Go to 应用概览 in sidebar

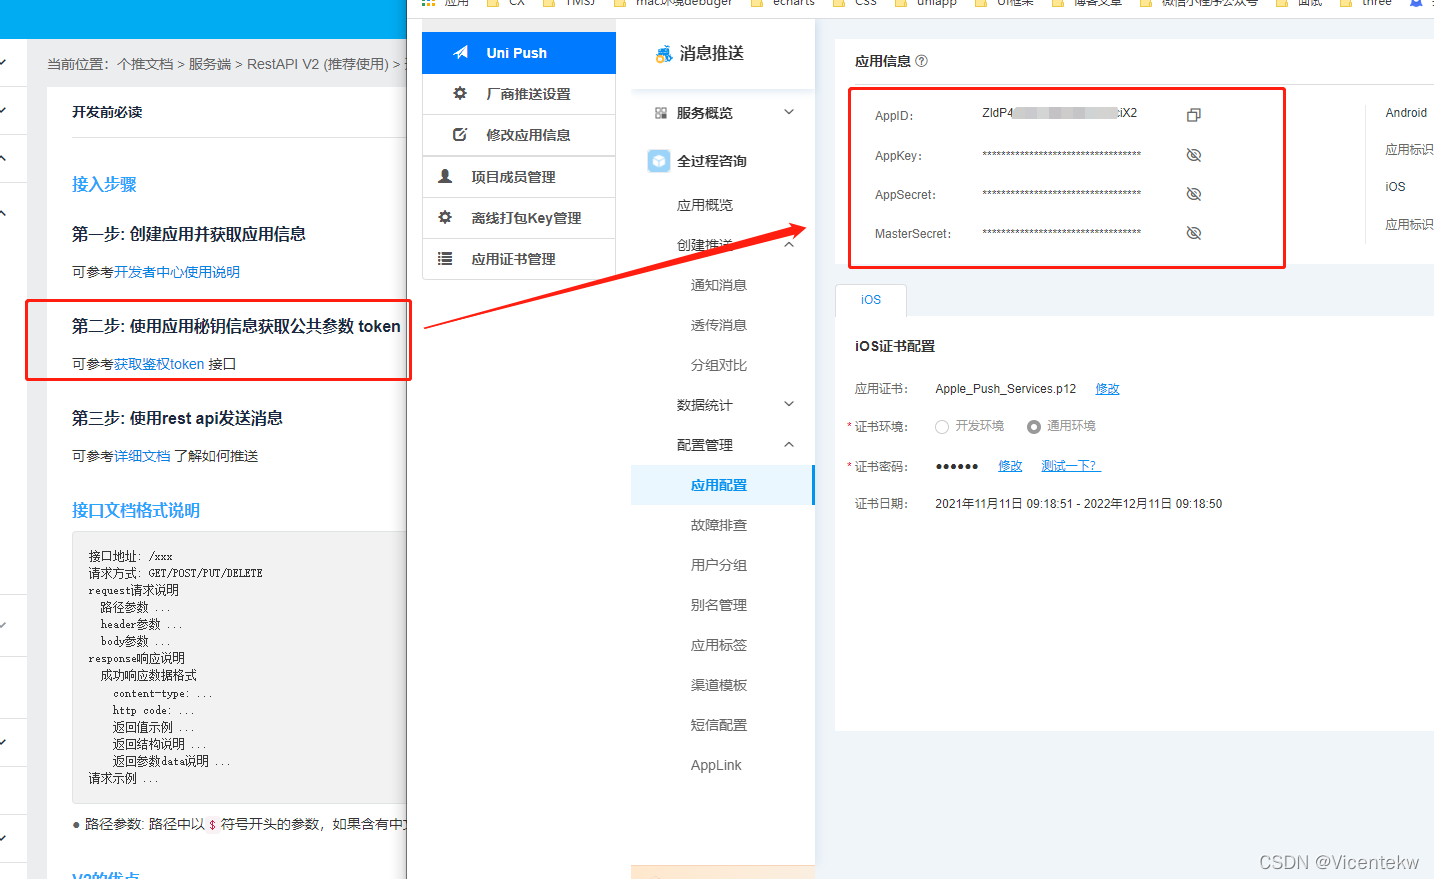(x=705, y=205)
